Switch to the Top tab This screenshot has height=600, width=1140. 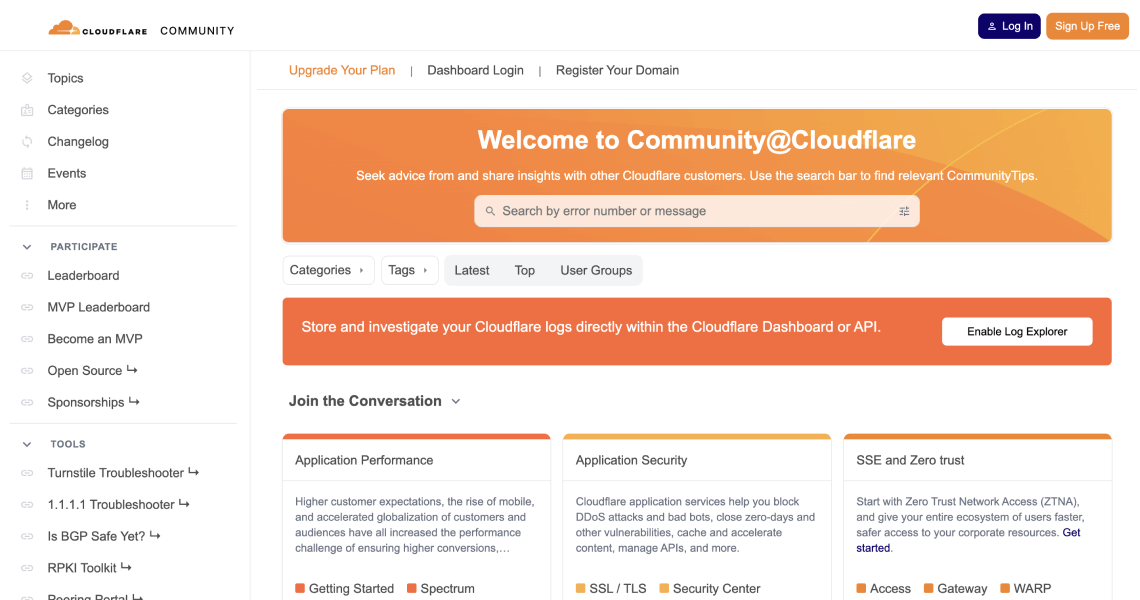point(524,270)
